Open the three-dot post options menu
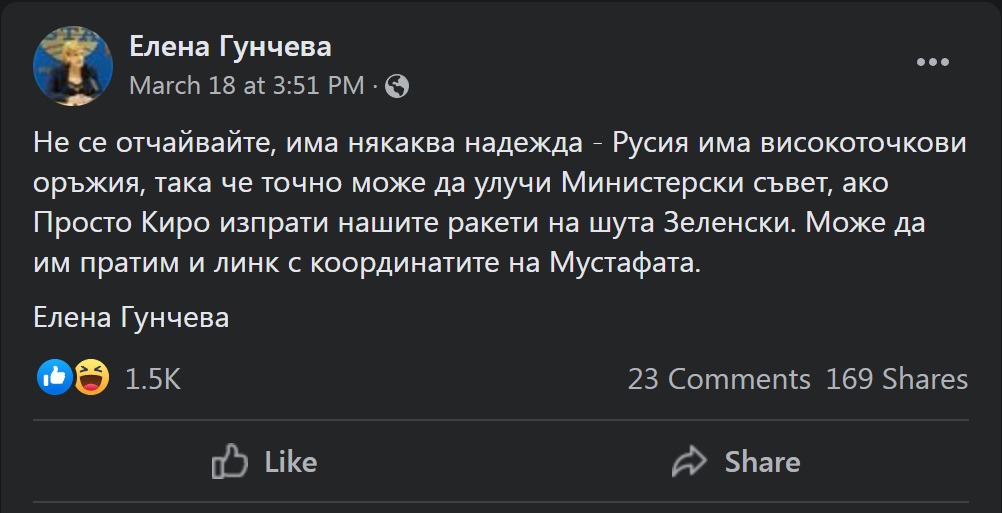1002x513 pixels. (932, 62)
